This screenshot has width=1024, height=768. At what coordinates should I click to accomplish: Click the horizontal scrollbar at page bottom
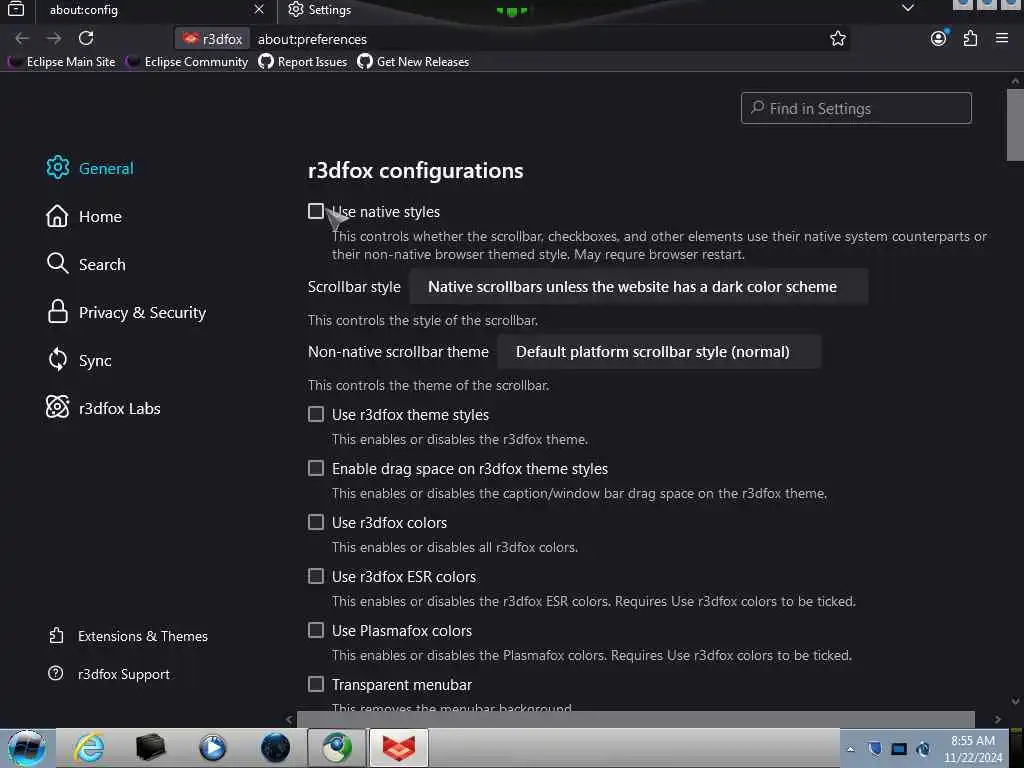click(635, 719)
